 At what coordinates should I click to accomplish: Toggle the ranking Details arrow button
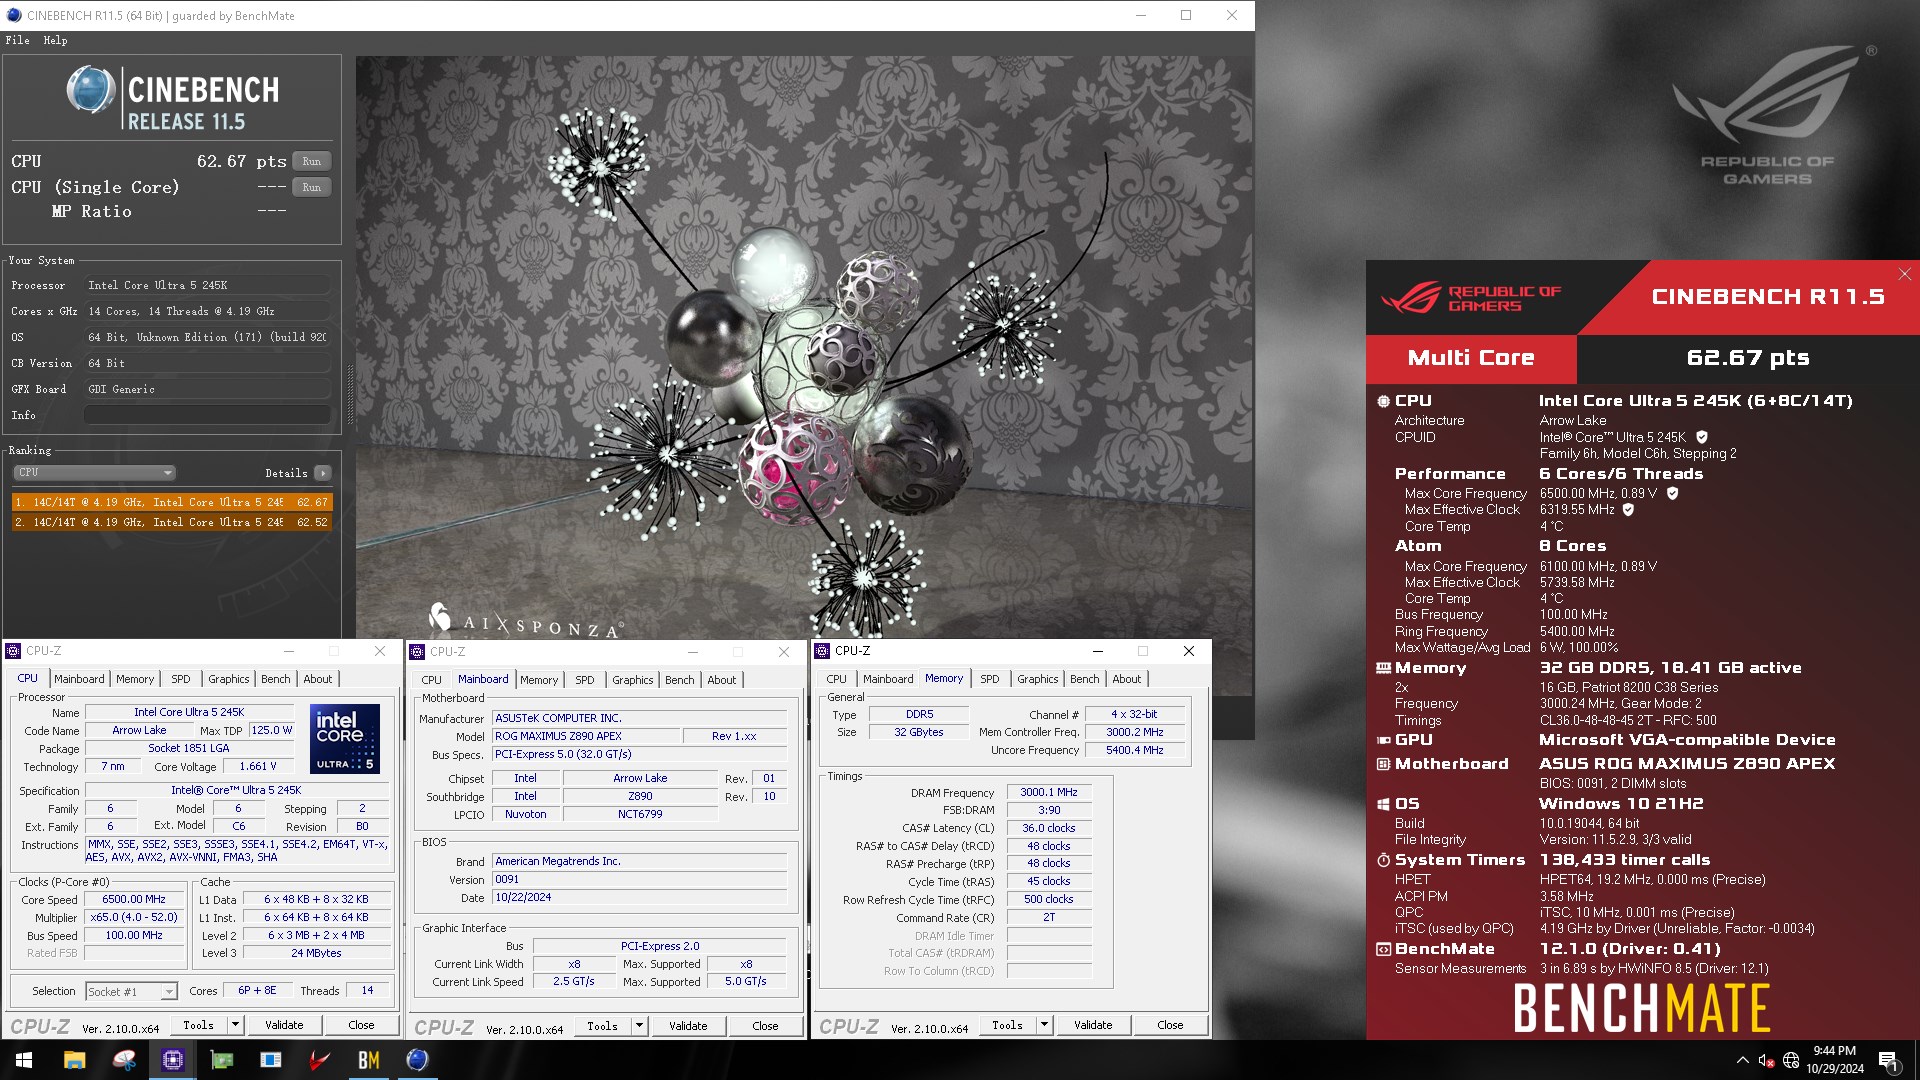pos(322,473)
